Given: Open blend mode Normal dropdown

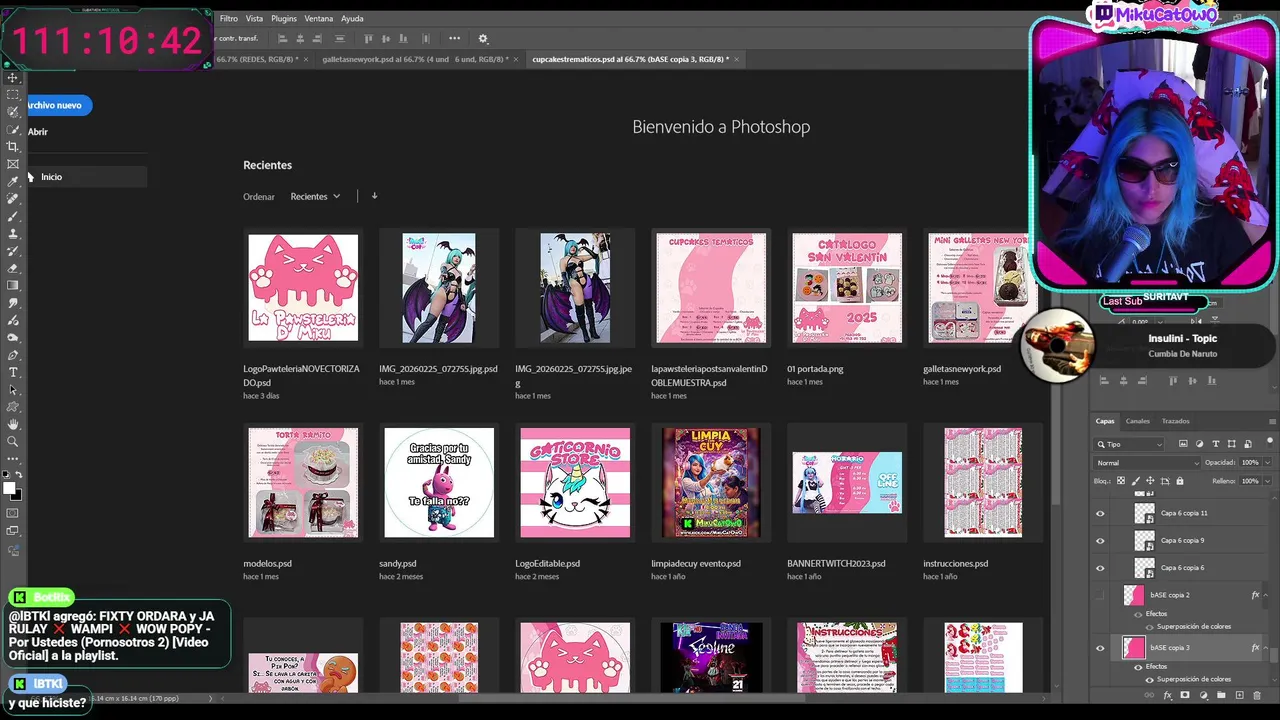Looking at the screenshot, I should coord(1147,462).
